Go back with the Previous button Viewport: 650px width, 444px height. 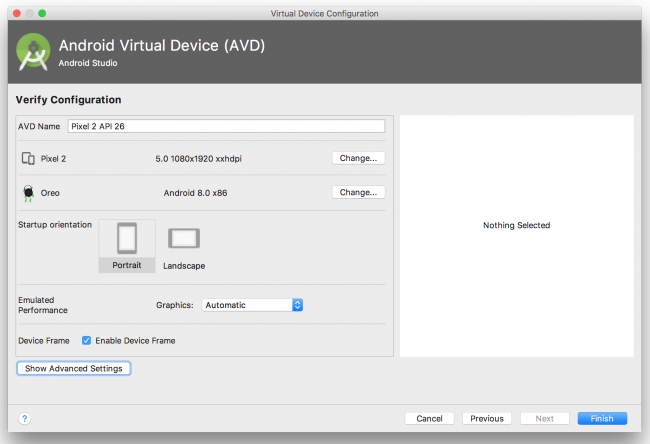point(487,418)
